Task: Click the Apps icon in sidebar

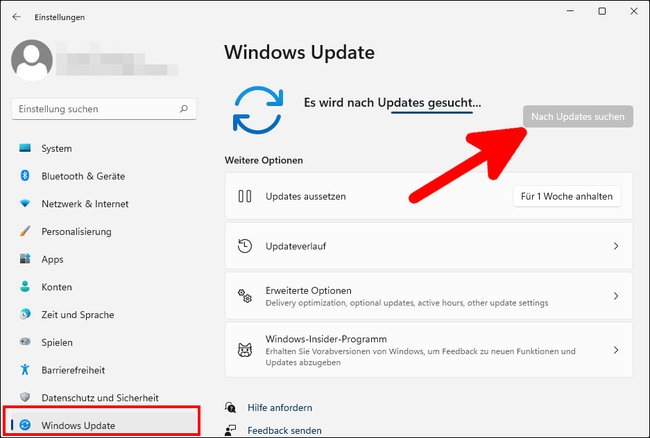Action: 25,259
